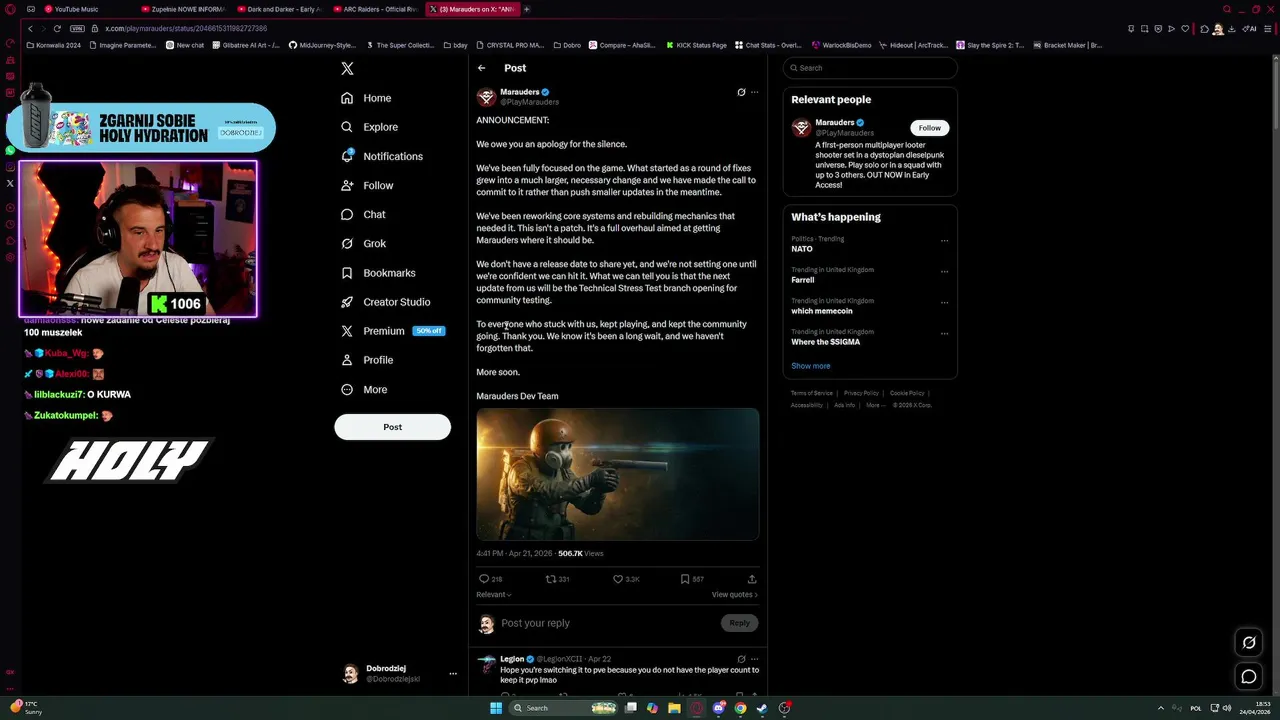Go to Home in X sidebar

[366, 98]
